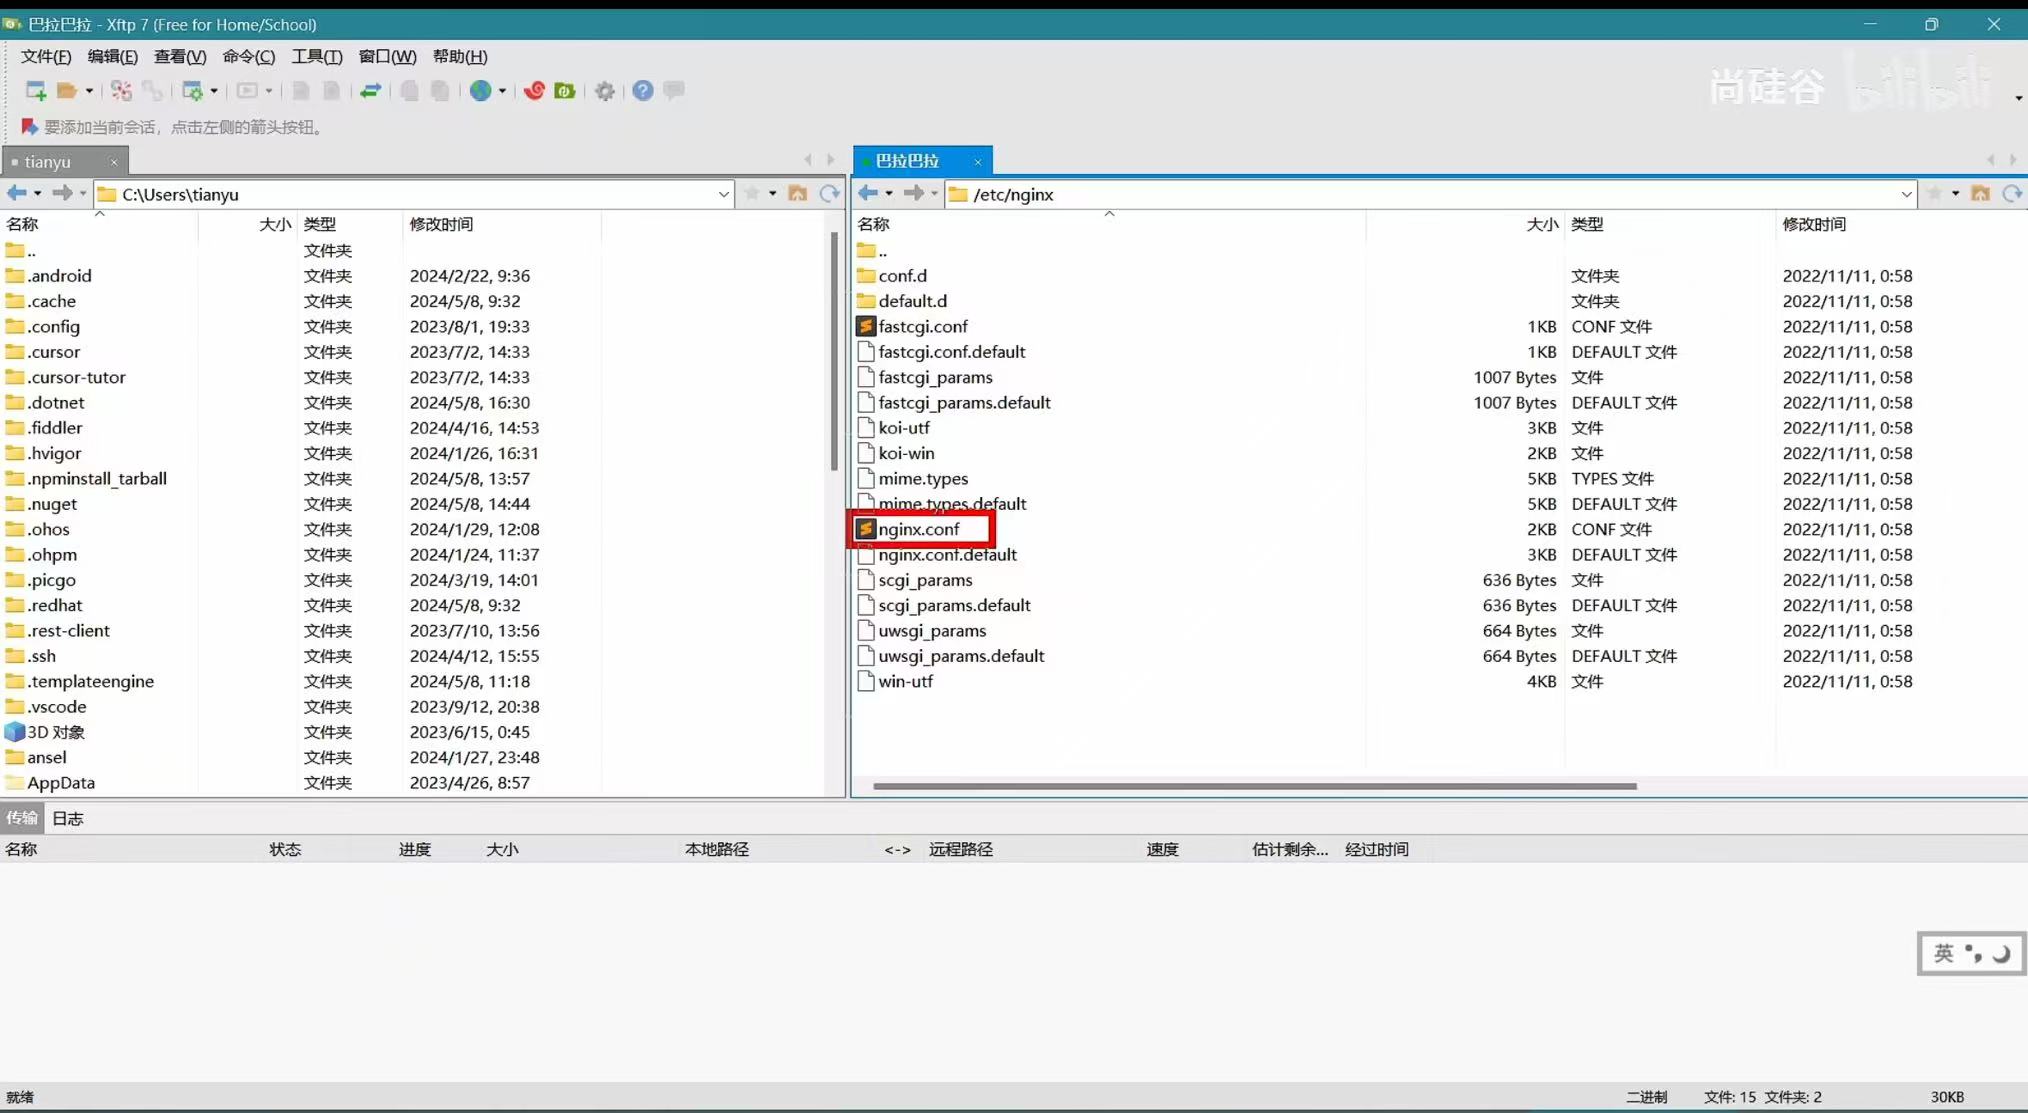Open the folder icon dropdown arrow

click(89, 91)
